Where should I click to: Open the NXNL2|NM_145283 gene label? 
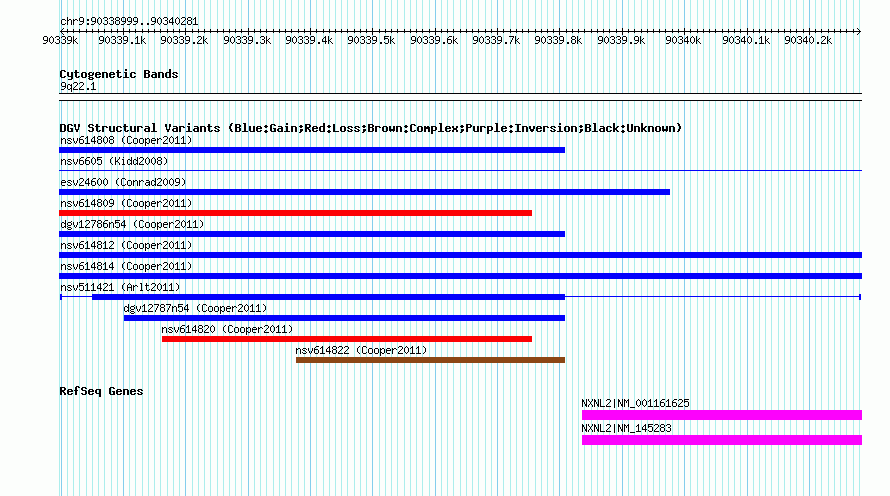[626, 428]
